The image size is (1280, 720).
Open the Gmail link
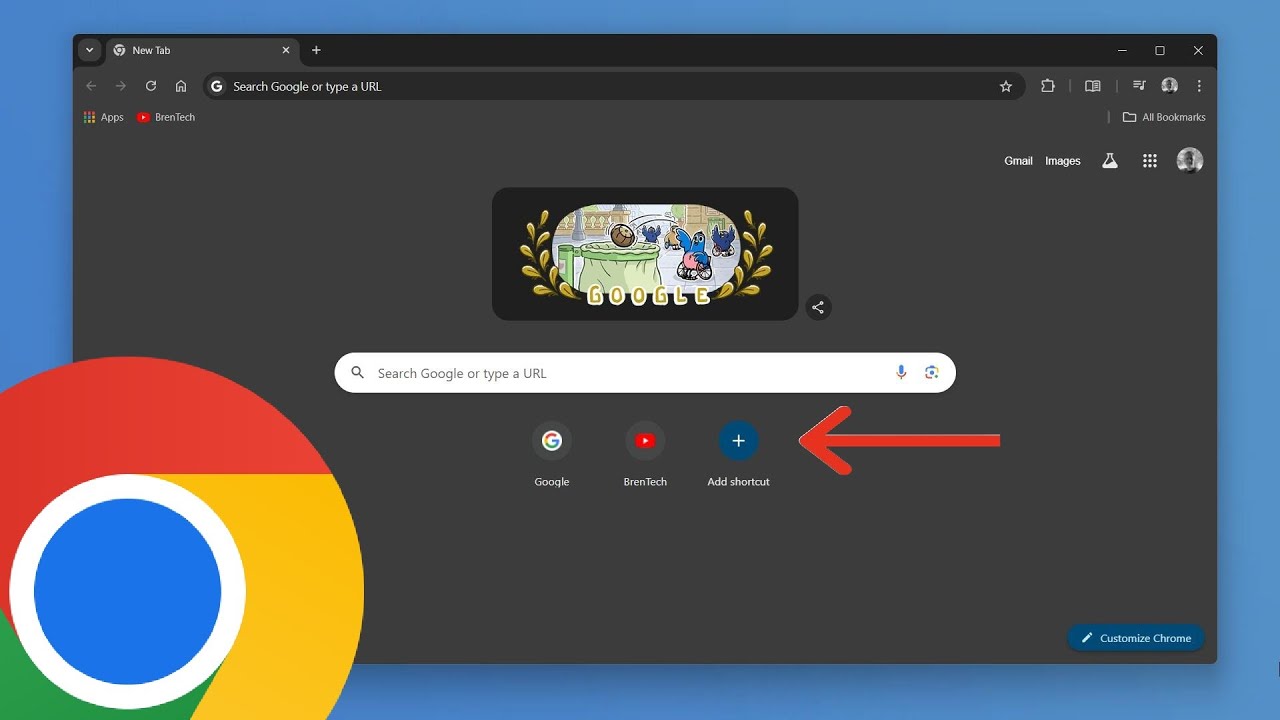(1018, 161)
